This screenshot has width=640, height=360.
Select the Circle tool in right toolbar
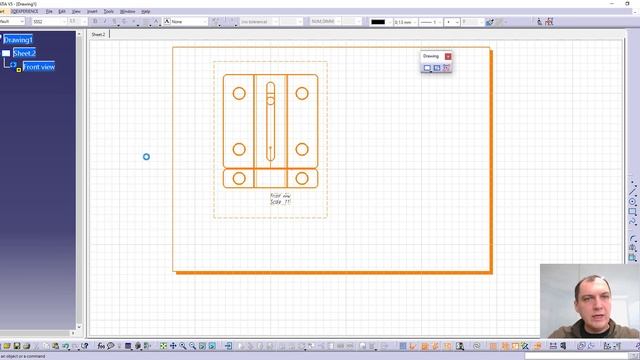click(x=633, y=202)
